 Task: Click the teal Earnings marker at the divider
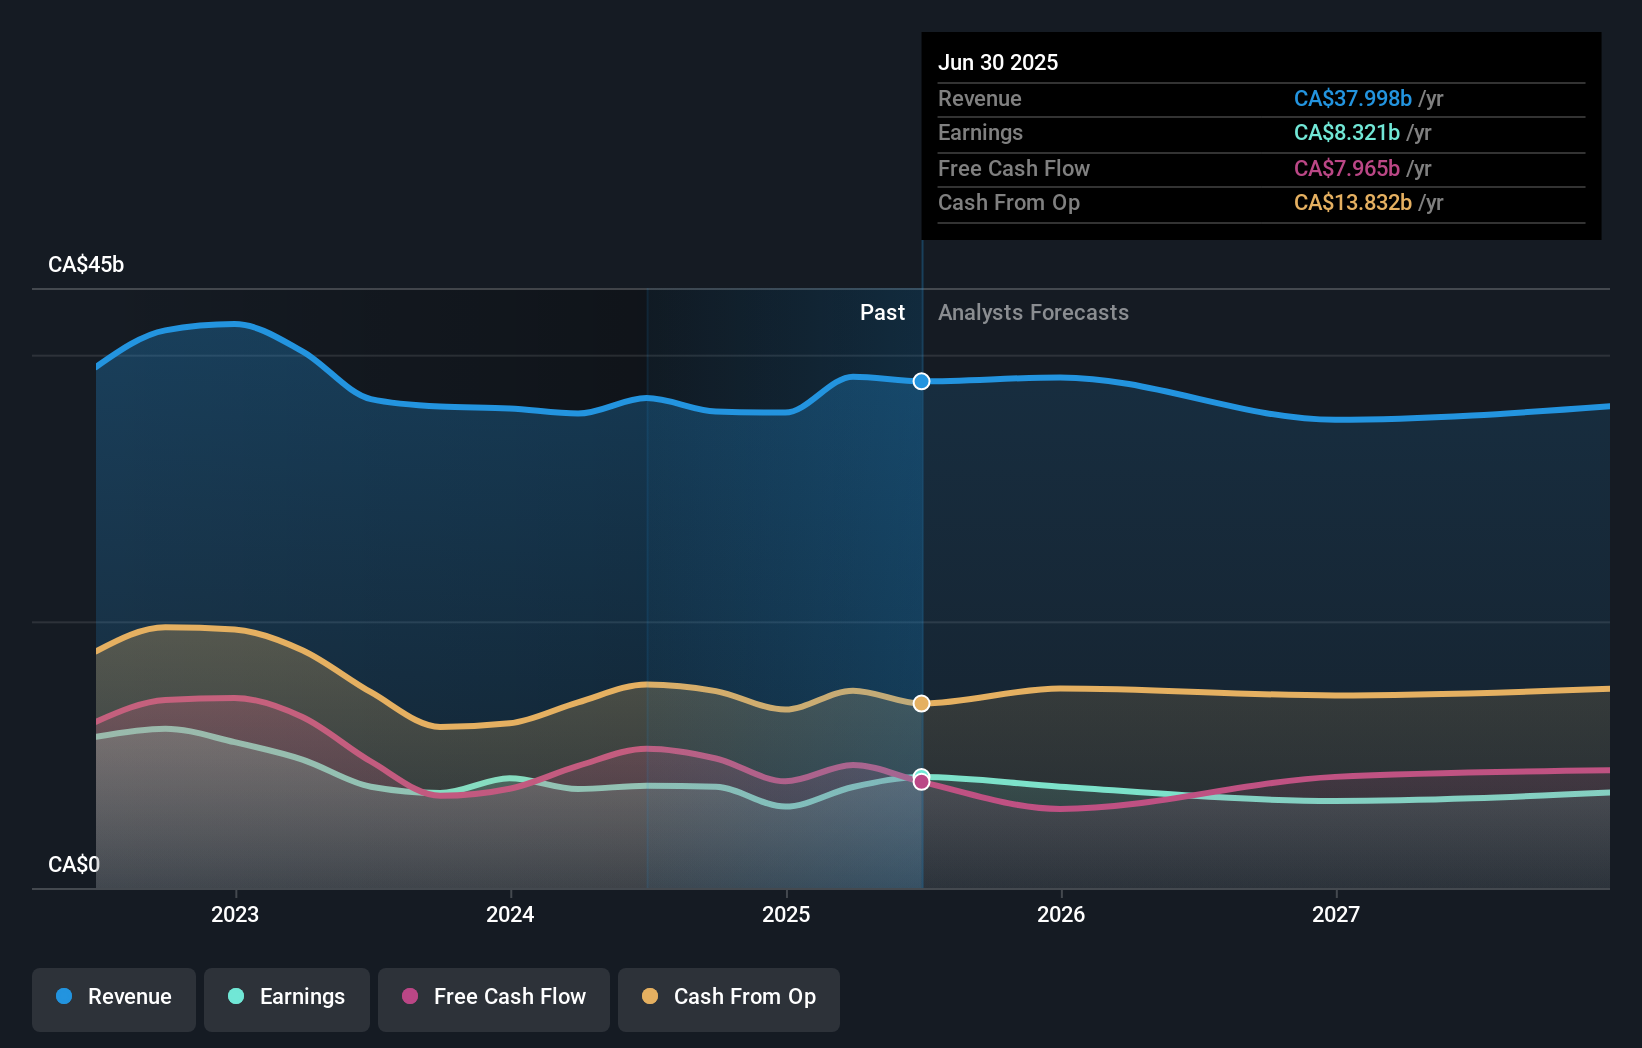(x=921, y=772)
